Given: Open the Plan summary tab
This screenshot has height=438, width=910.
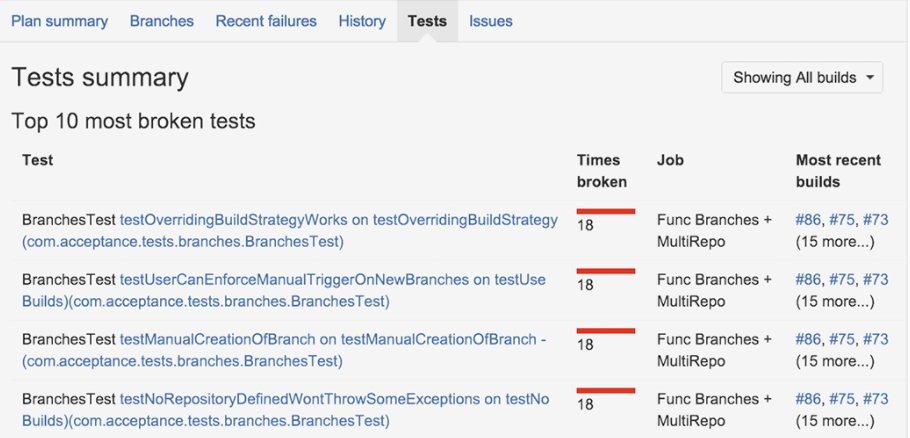Looking at the screenshot, I should pyautogui.click(x=59, y=21).
